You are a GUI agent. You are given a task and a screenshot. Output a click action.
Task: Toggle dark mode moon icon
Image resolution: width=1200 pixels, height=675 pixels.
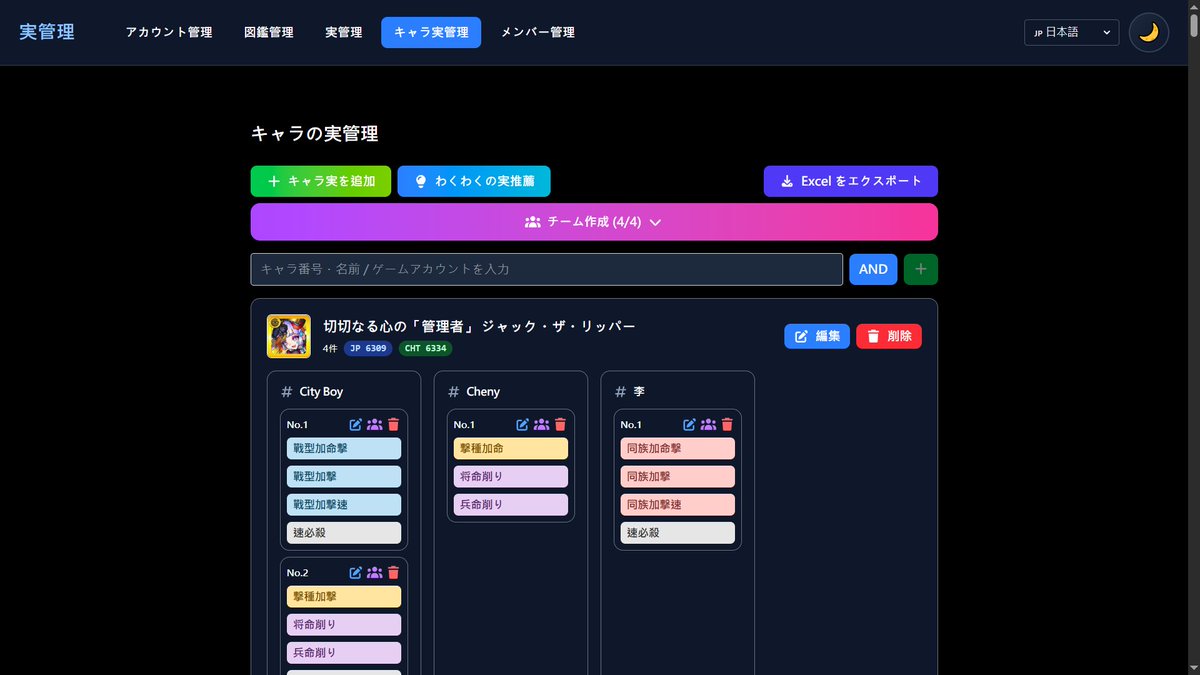pyautogui.click(x=1149, y=32)
